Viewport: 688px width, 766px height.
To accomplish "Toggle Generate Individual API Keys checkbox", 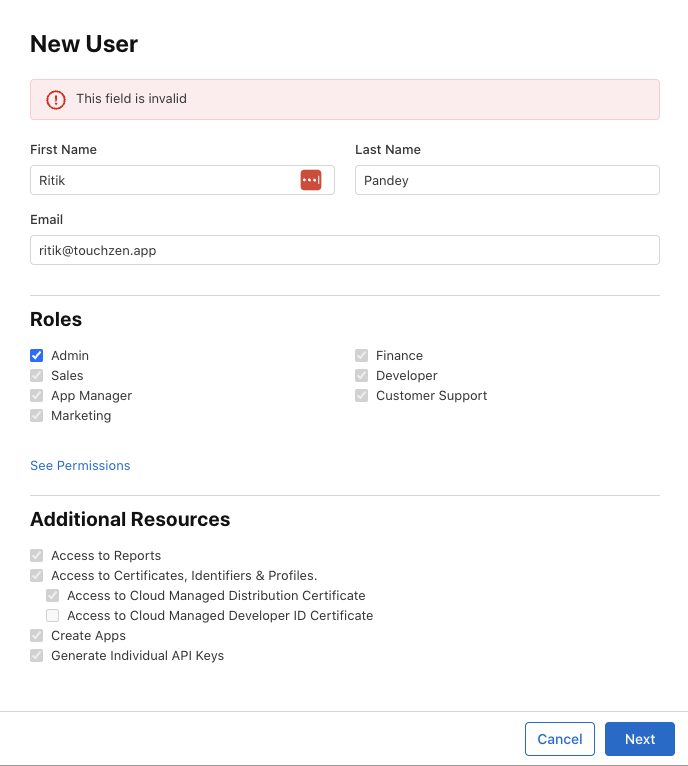I will click(37, 656).
